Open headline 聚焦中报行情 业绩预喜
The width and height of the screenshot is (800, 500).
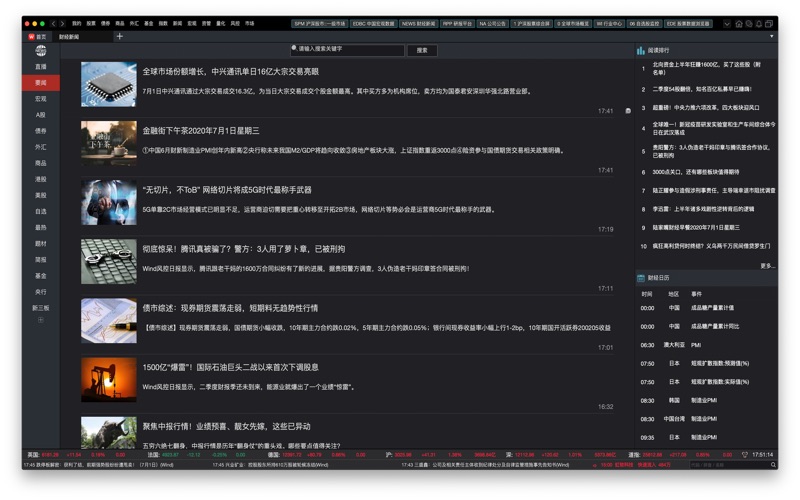[x=227, y=427]
